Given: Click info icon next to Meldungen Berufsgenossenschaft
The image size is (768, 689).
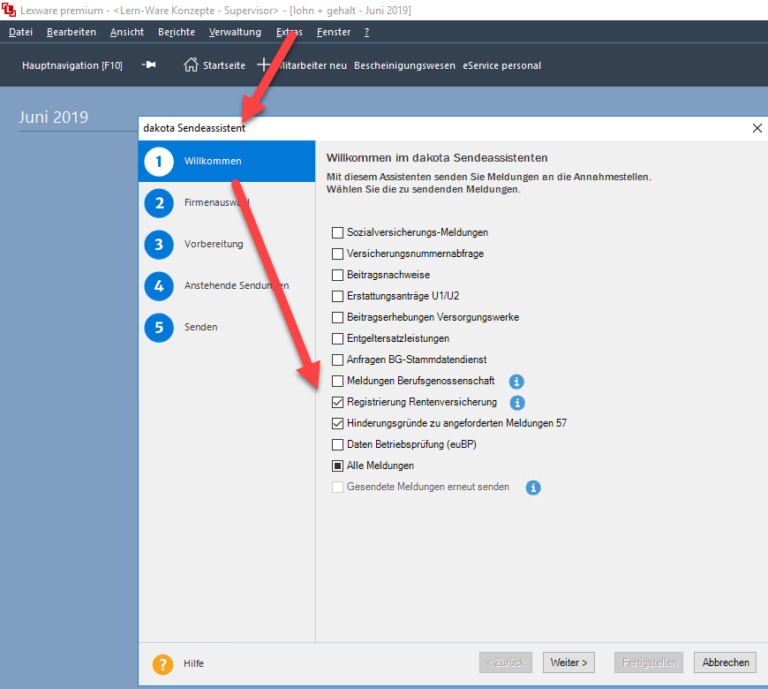Looking at the screenshot, I should (517, 381).
